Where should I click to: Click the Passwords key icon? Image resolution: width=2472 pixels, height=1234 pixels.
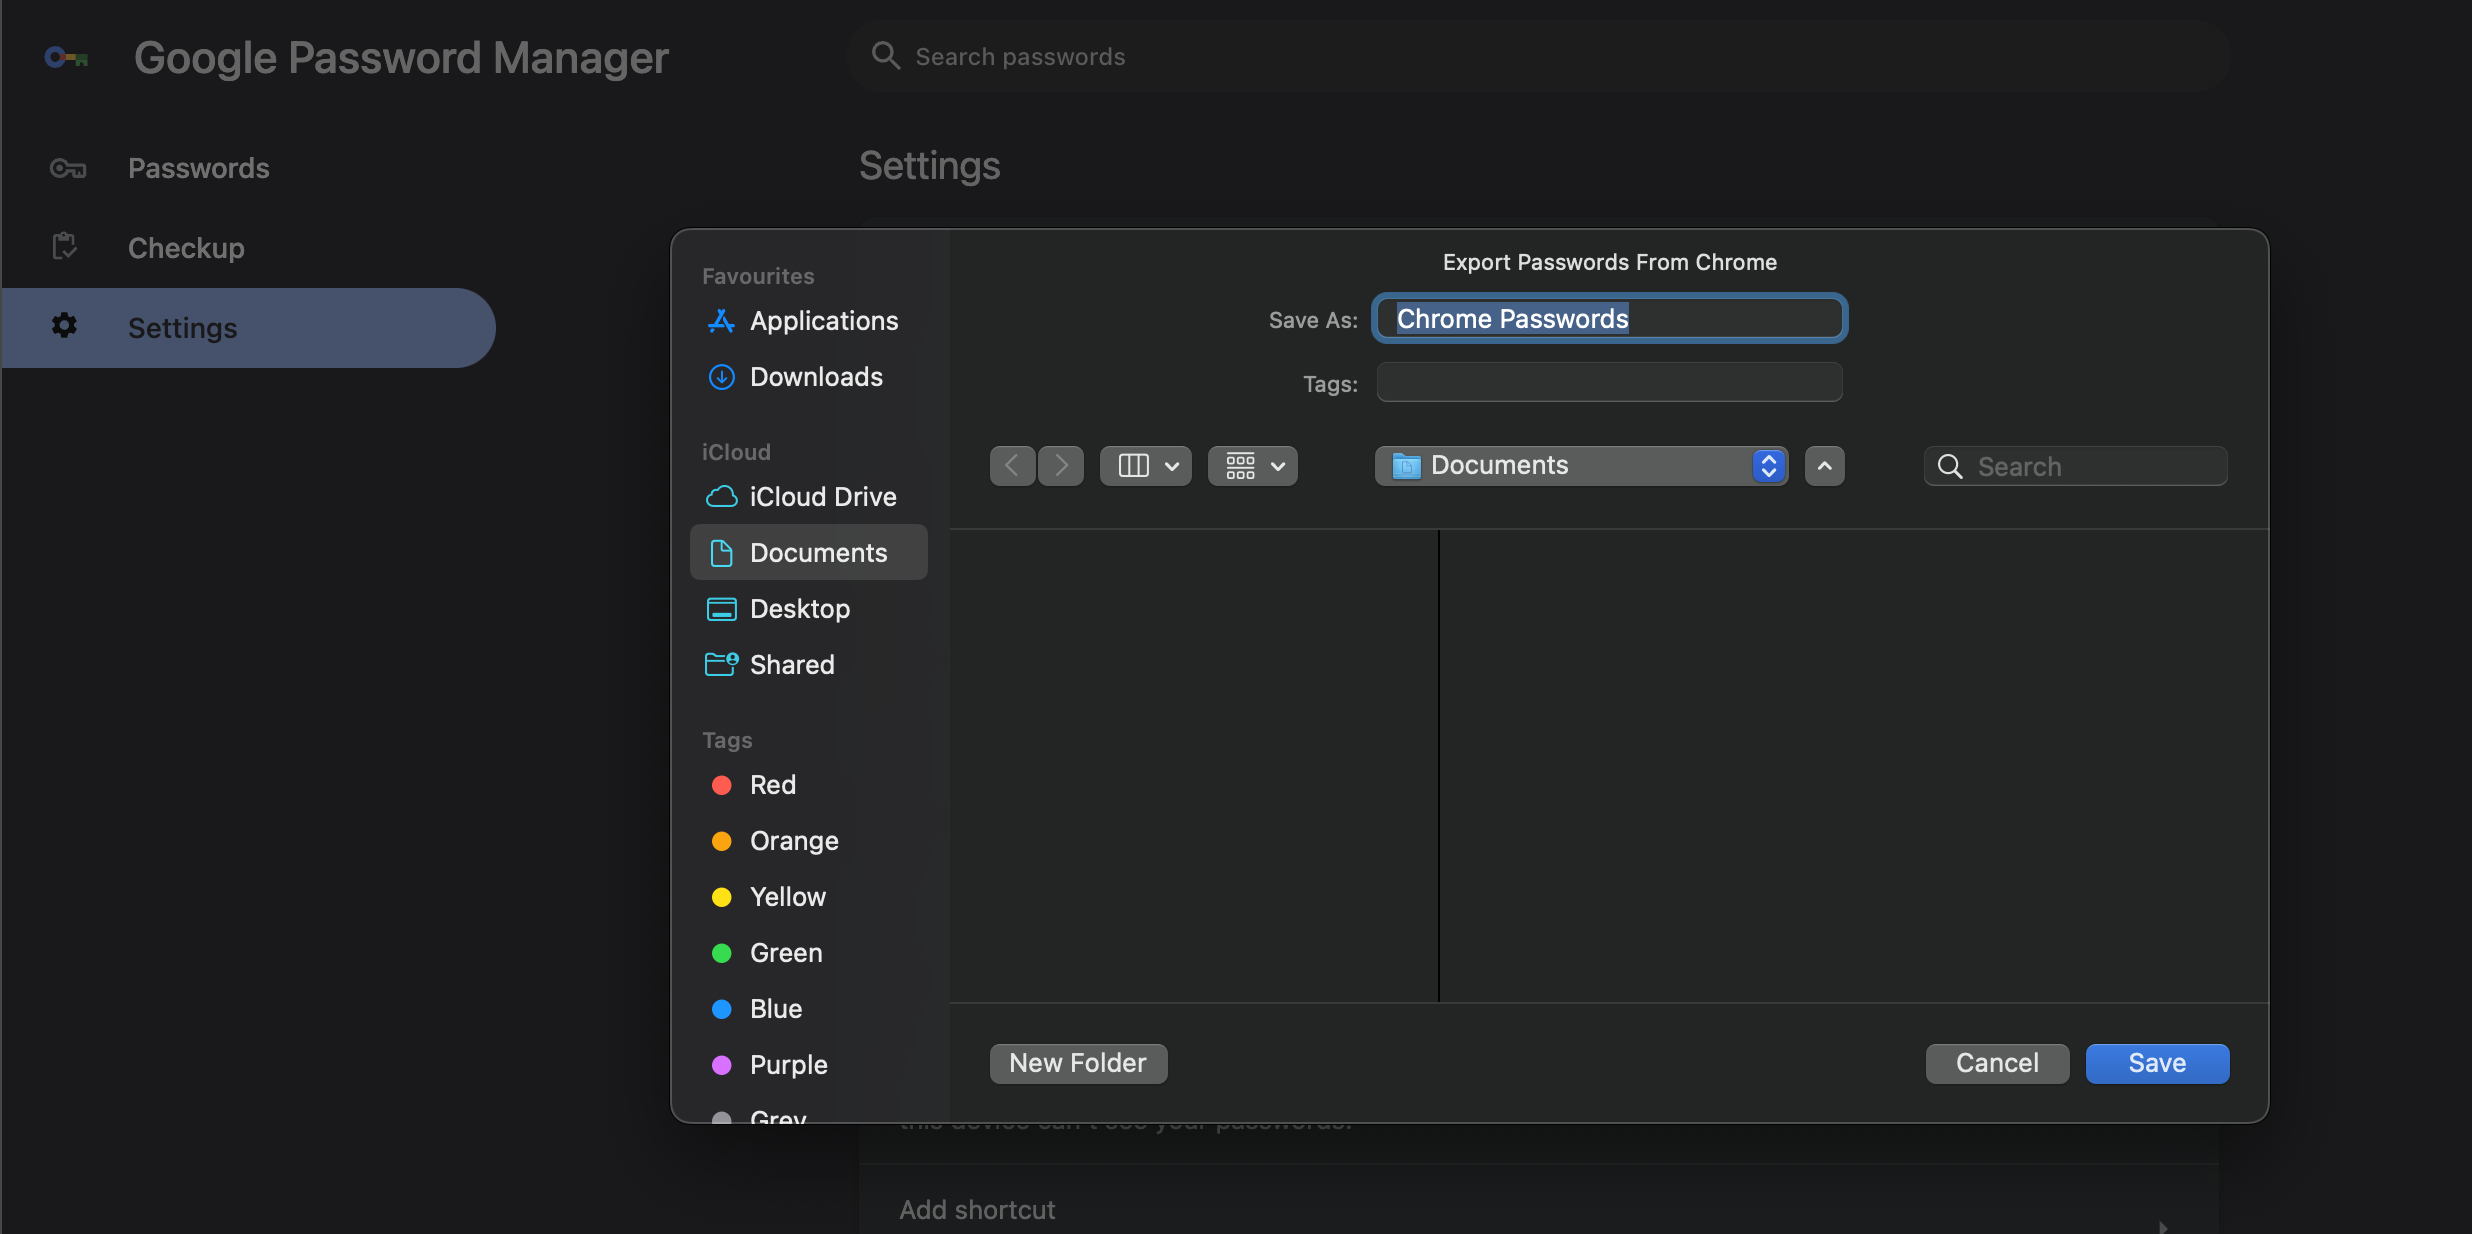click(x=67, y=168)
